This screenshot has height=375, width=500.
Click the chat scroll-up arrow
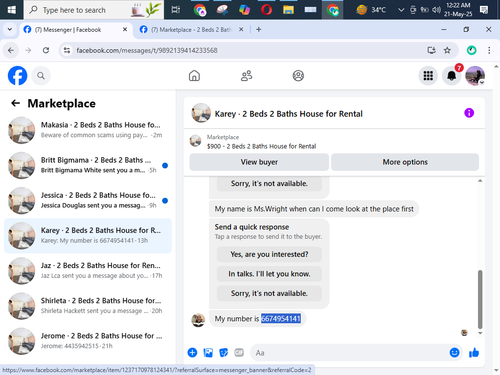coord(480,181)
